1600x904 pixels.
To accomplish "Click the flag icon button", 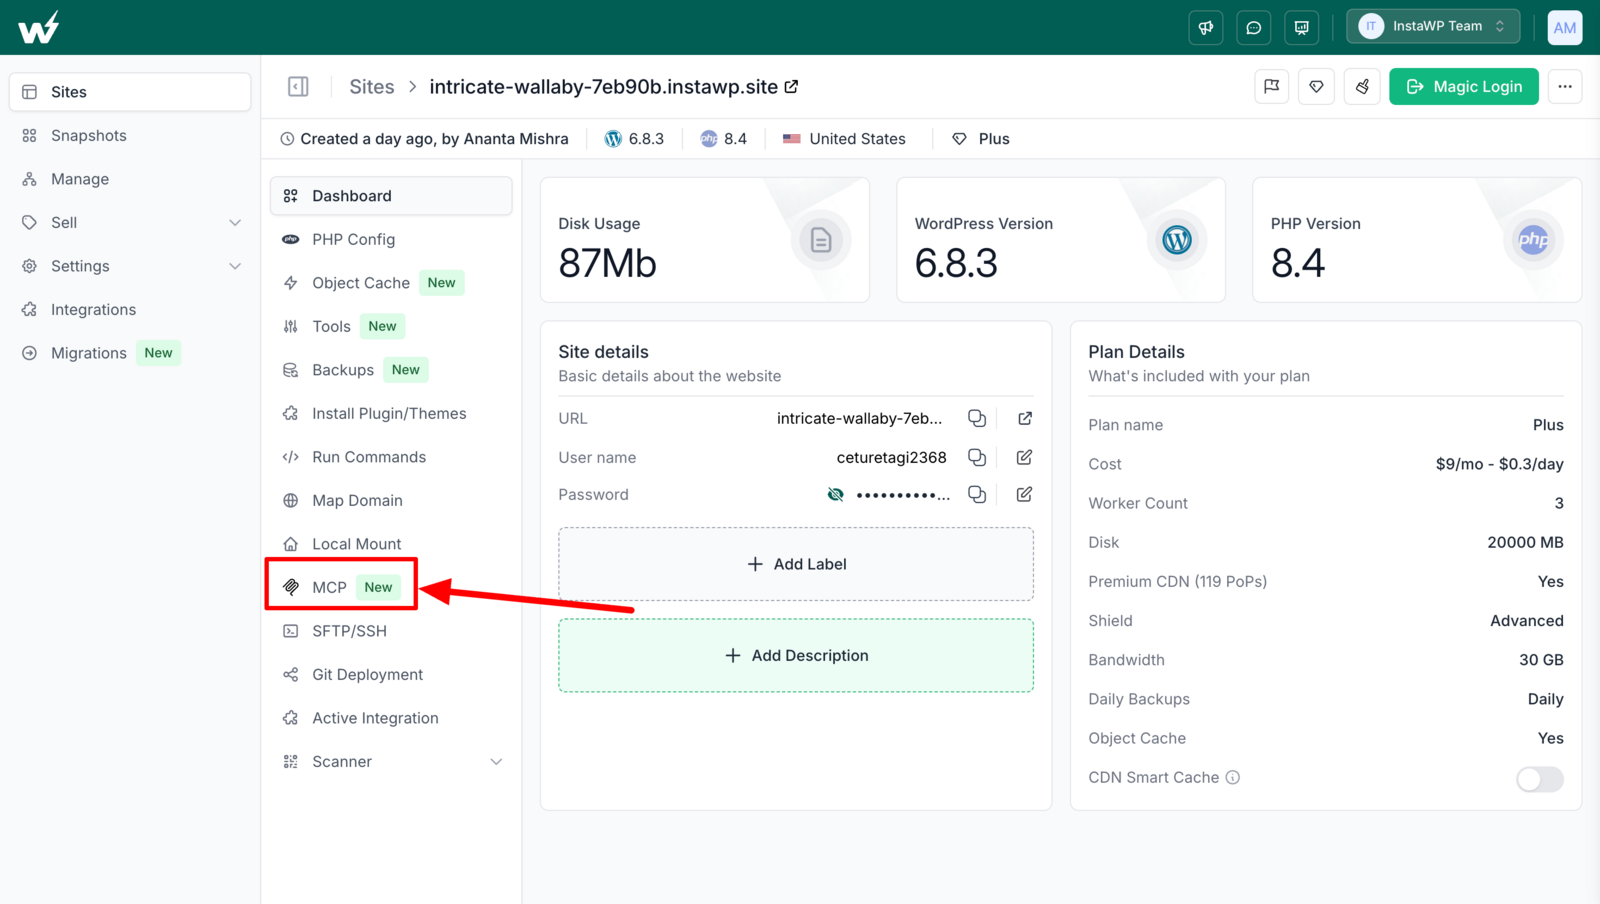I will (x=1271, y=87).
